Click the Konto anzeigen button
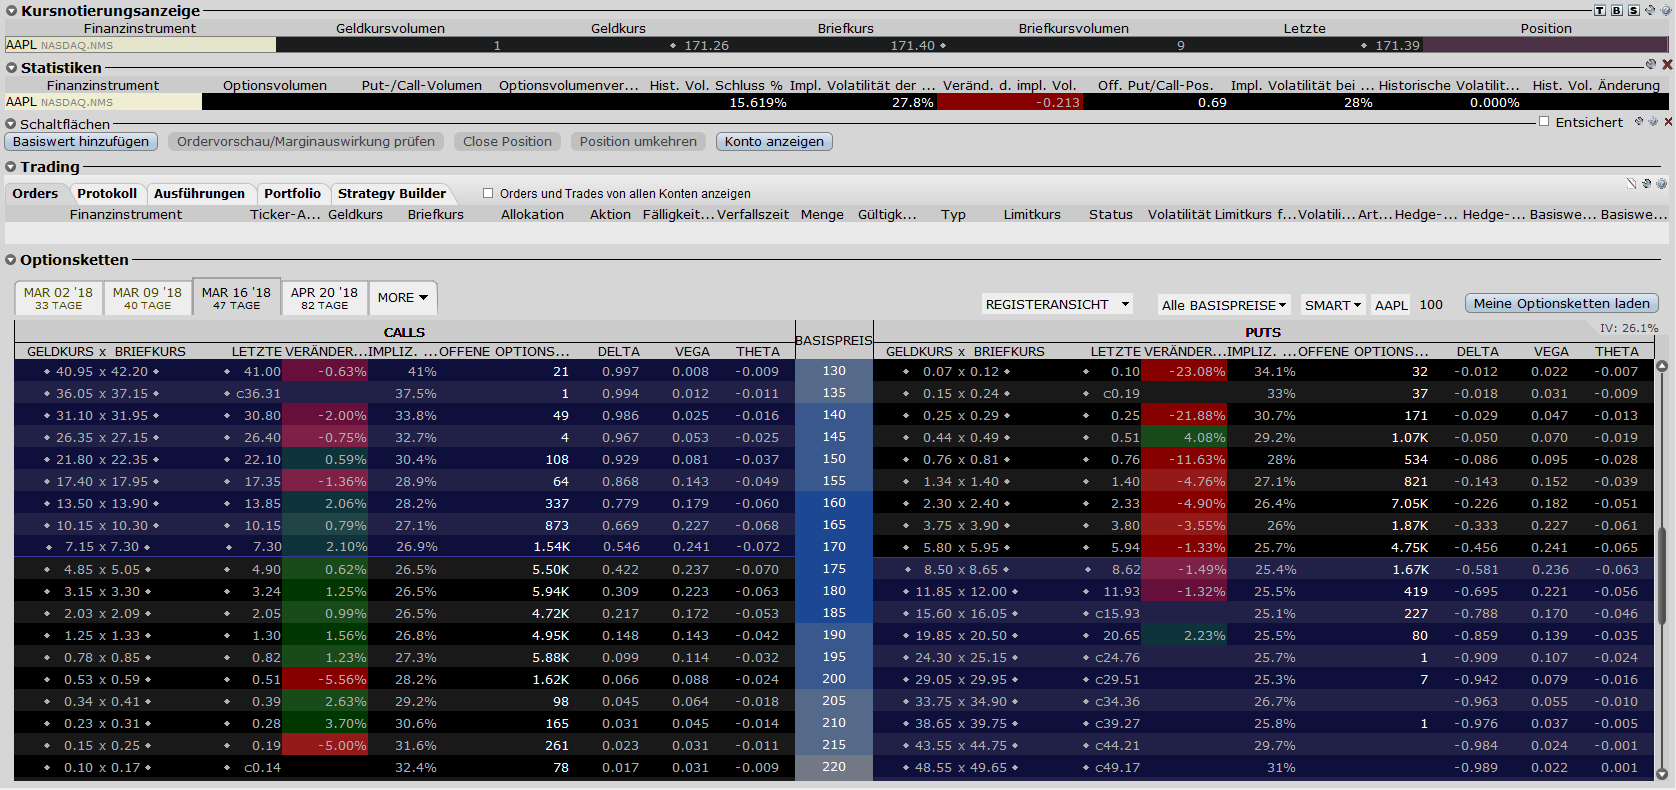 tap(774, 142)
